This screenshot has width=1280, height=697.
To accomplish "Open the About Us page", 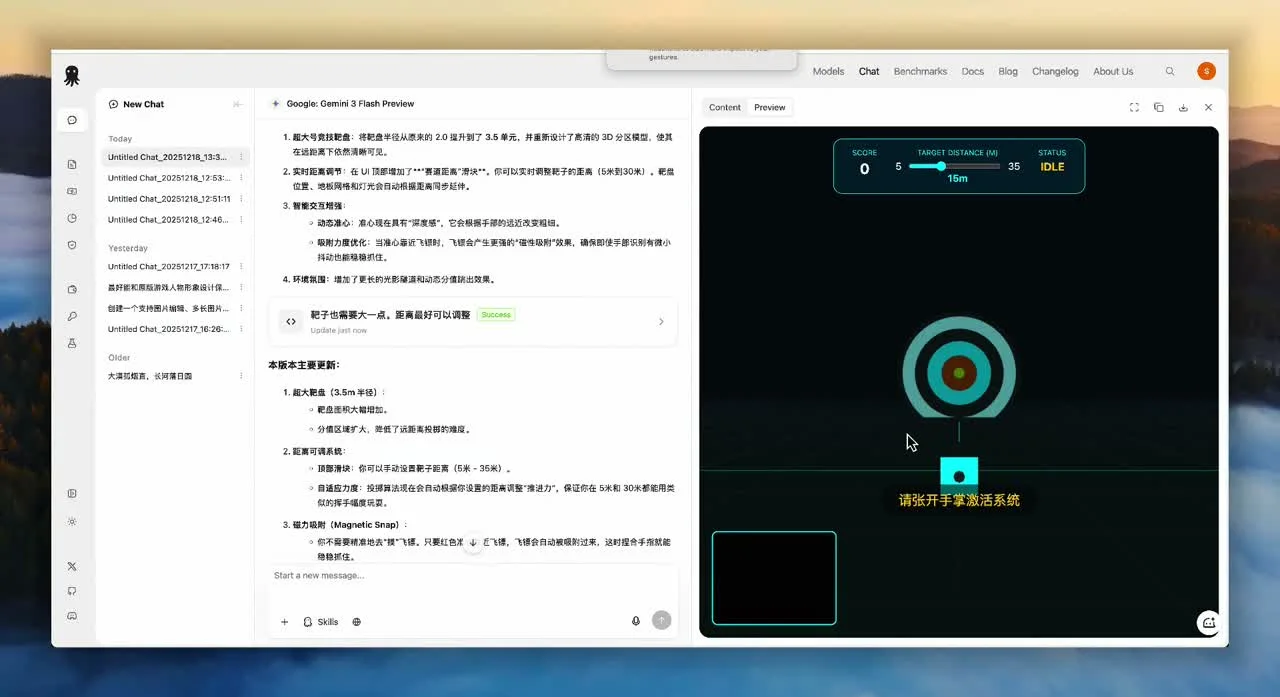I will pos(1113,72).
